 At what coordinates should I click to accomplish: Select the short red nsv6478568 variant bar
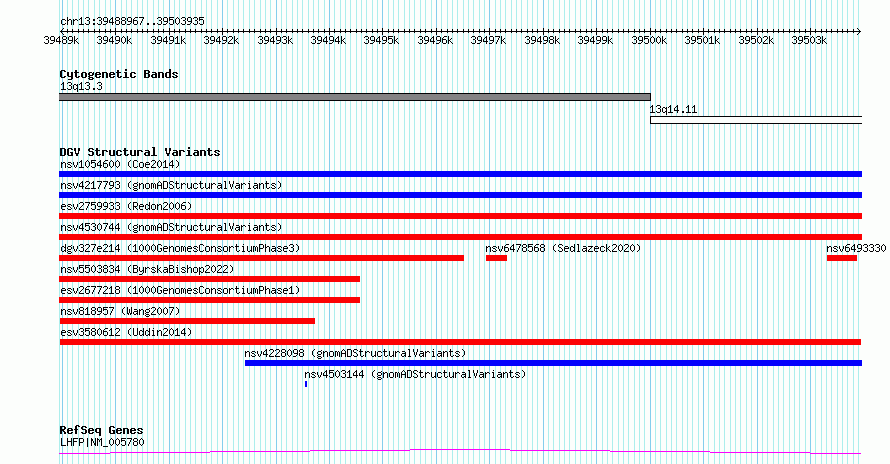coord(496,258)
